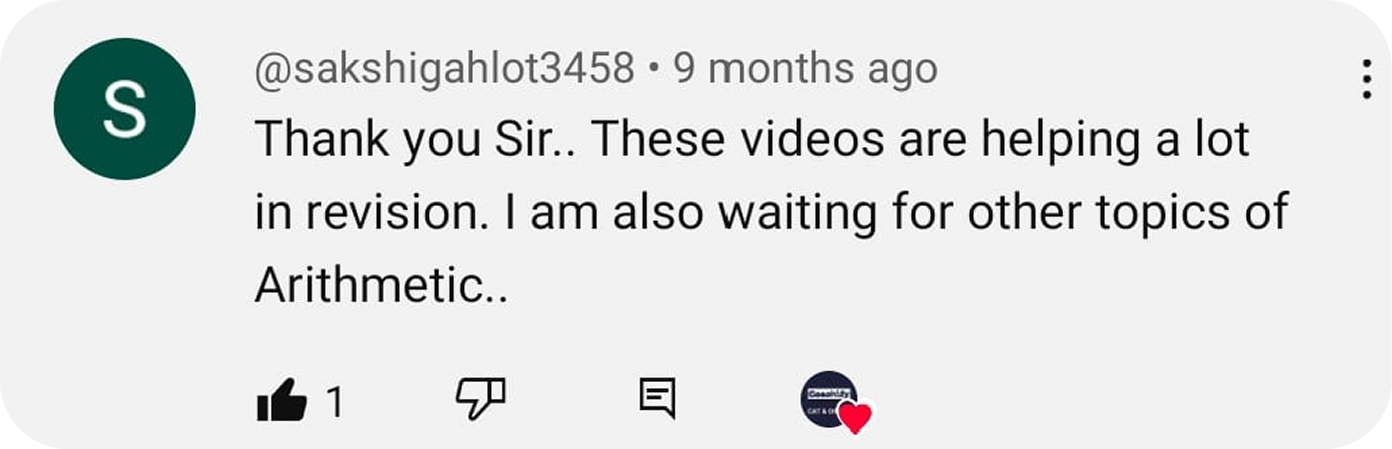Open the three-dot more options menu
The image size is (1392, 449).
[x=1366, y=79]
